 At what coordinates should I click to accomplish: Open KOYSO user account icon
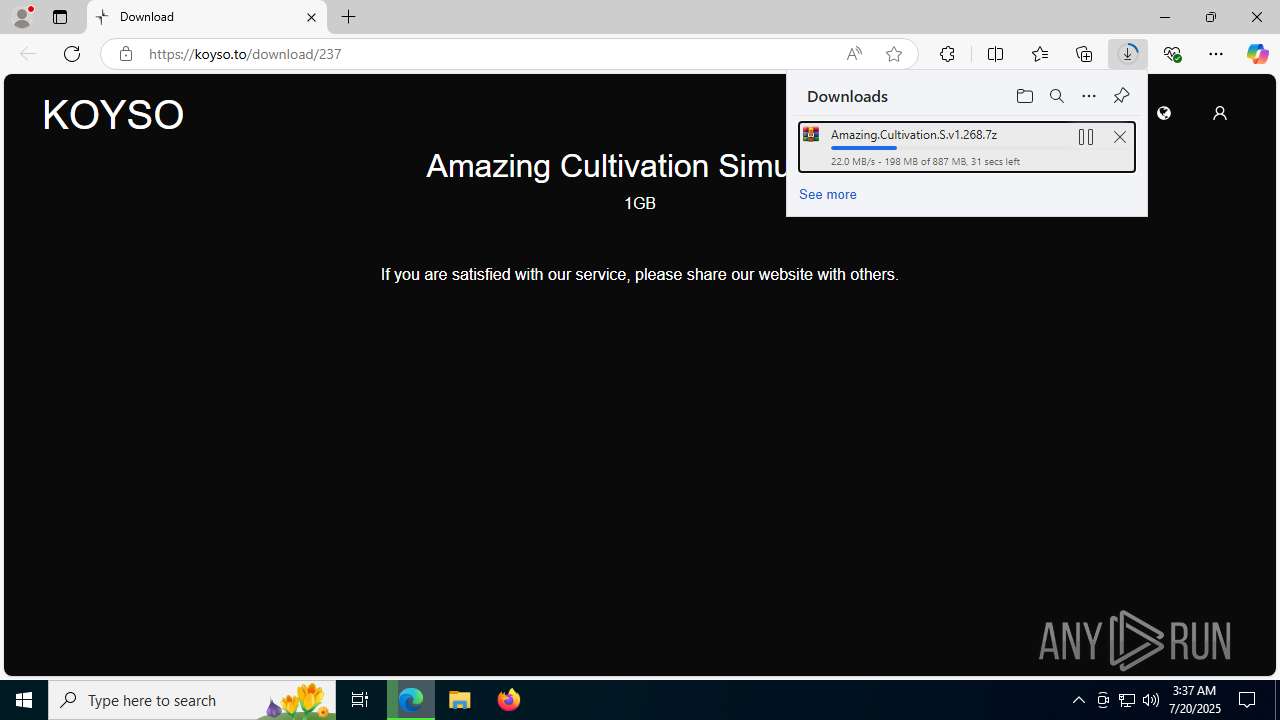(x=1219, y=113)
